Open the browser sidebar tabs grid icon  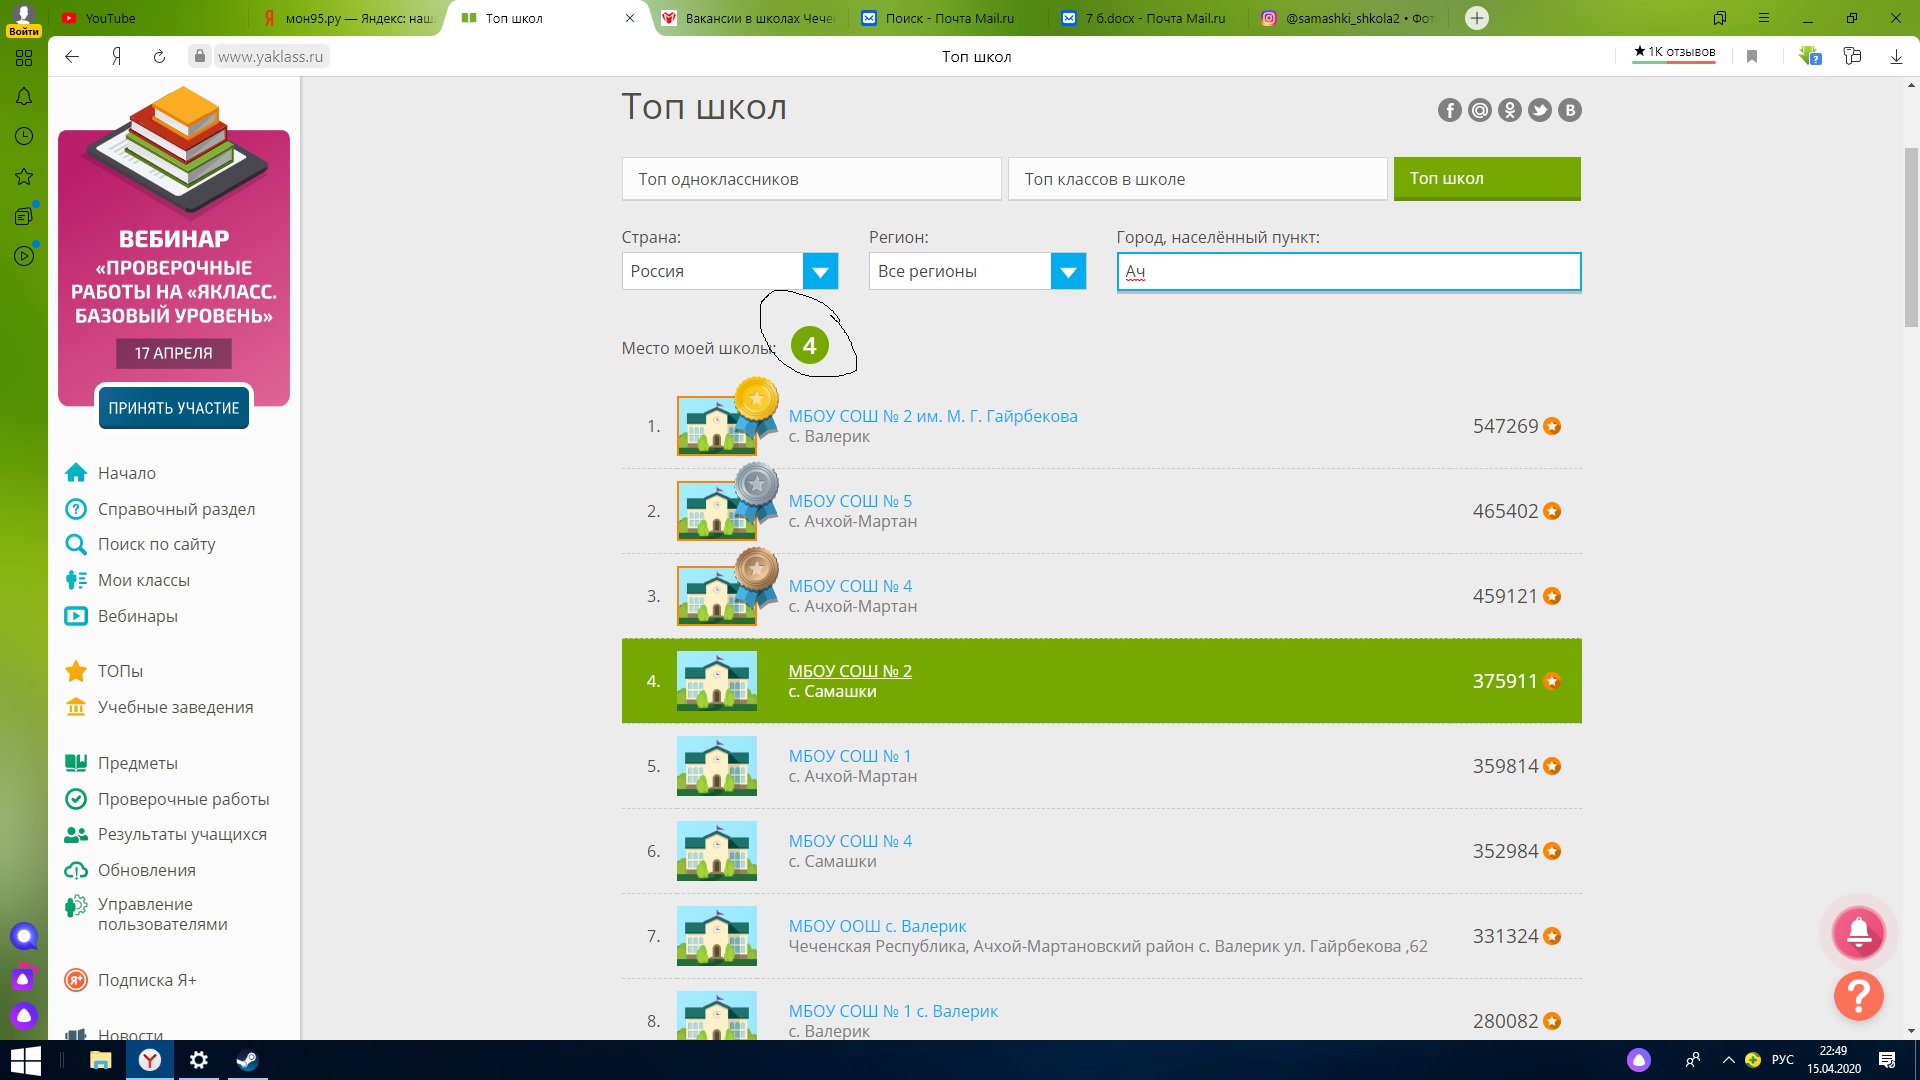tap(24, 58)
